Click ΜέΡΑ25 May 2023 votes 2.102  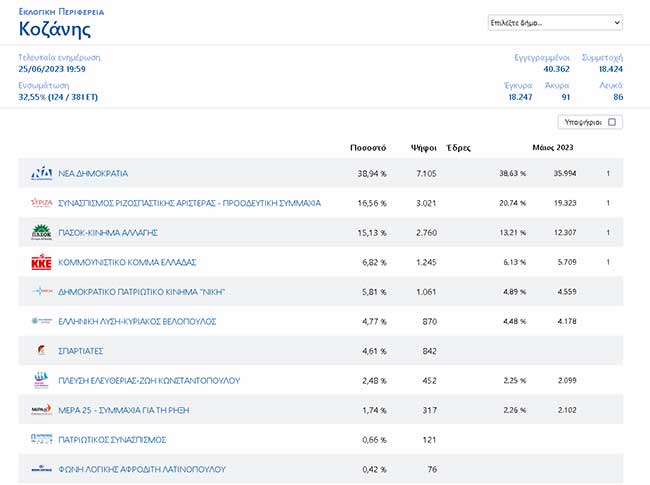click(x=567, y=410)
